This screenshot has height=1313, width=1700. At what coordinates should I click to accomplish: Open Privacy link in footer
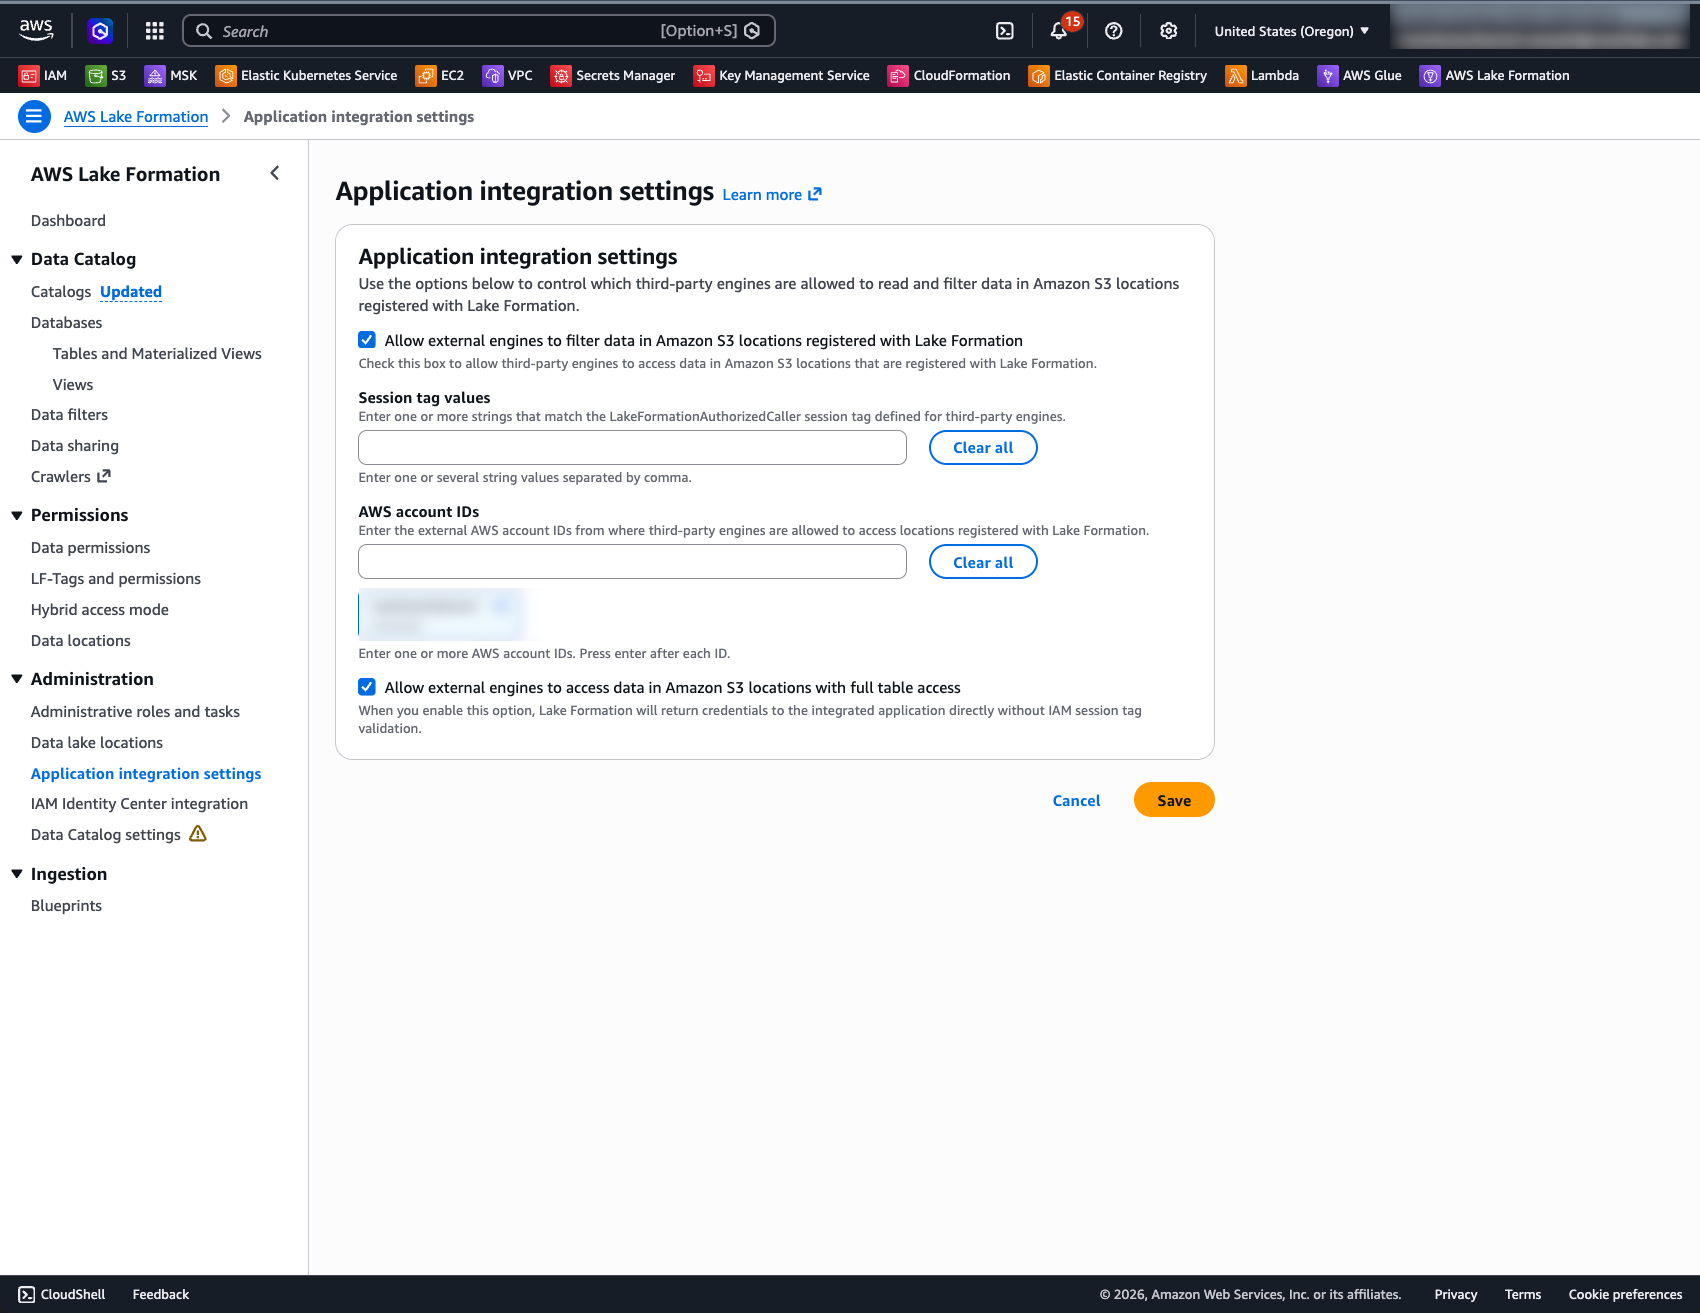pyautogui.click(x=1455, y=1294)
